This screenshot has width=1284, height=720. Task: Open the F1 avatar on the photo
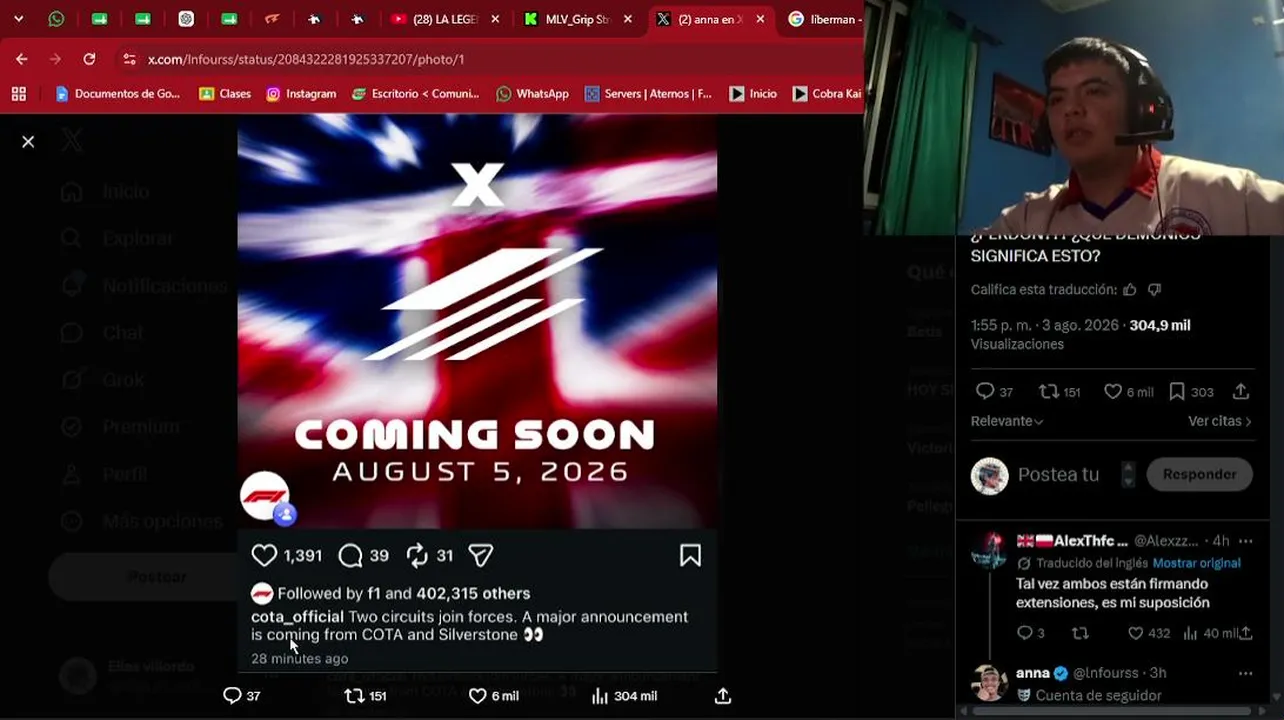click(264, 496)
